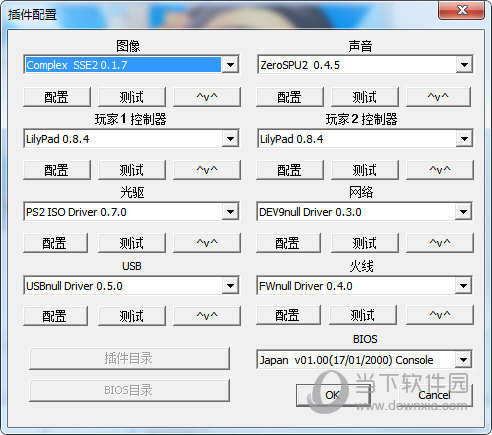Click 配置 under 光驱 plugin
The image size is (492, 435).
(55, 243)
